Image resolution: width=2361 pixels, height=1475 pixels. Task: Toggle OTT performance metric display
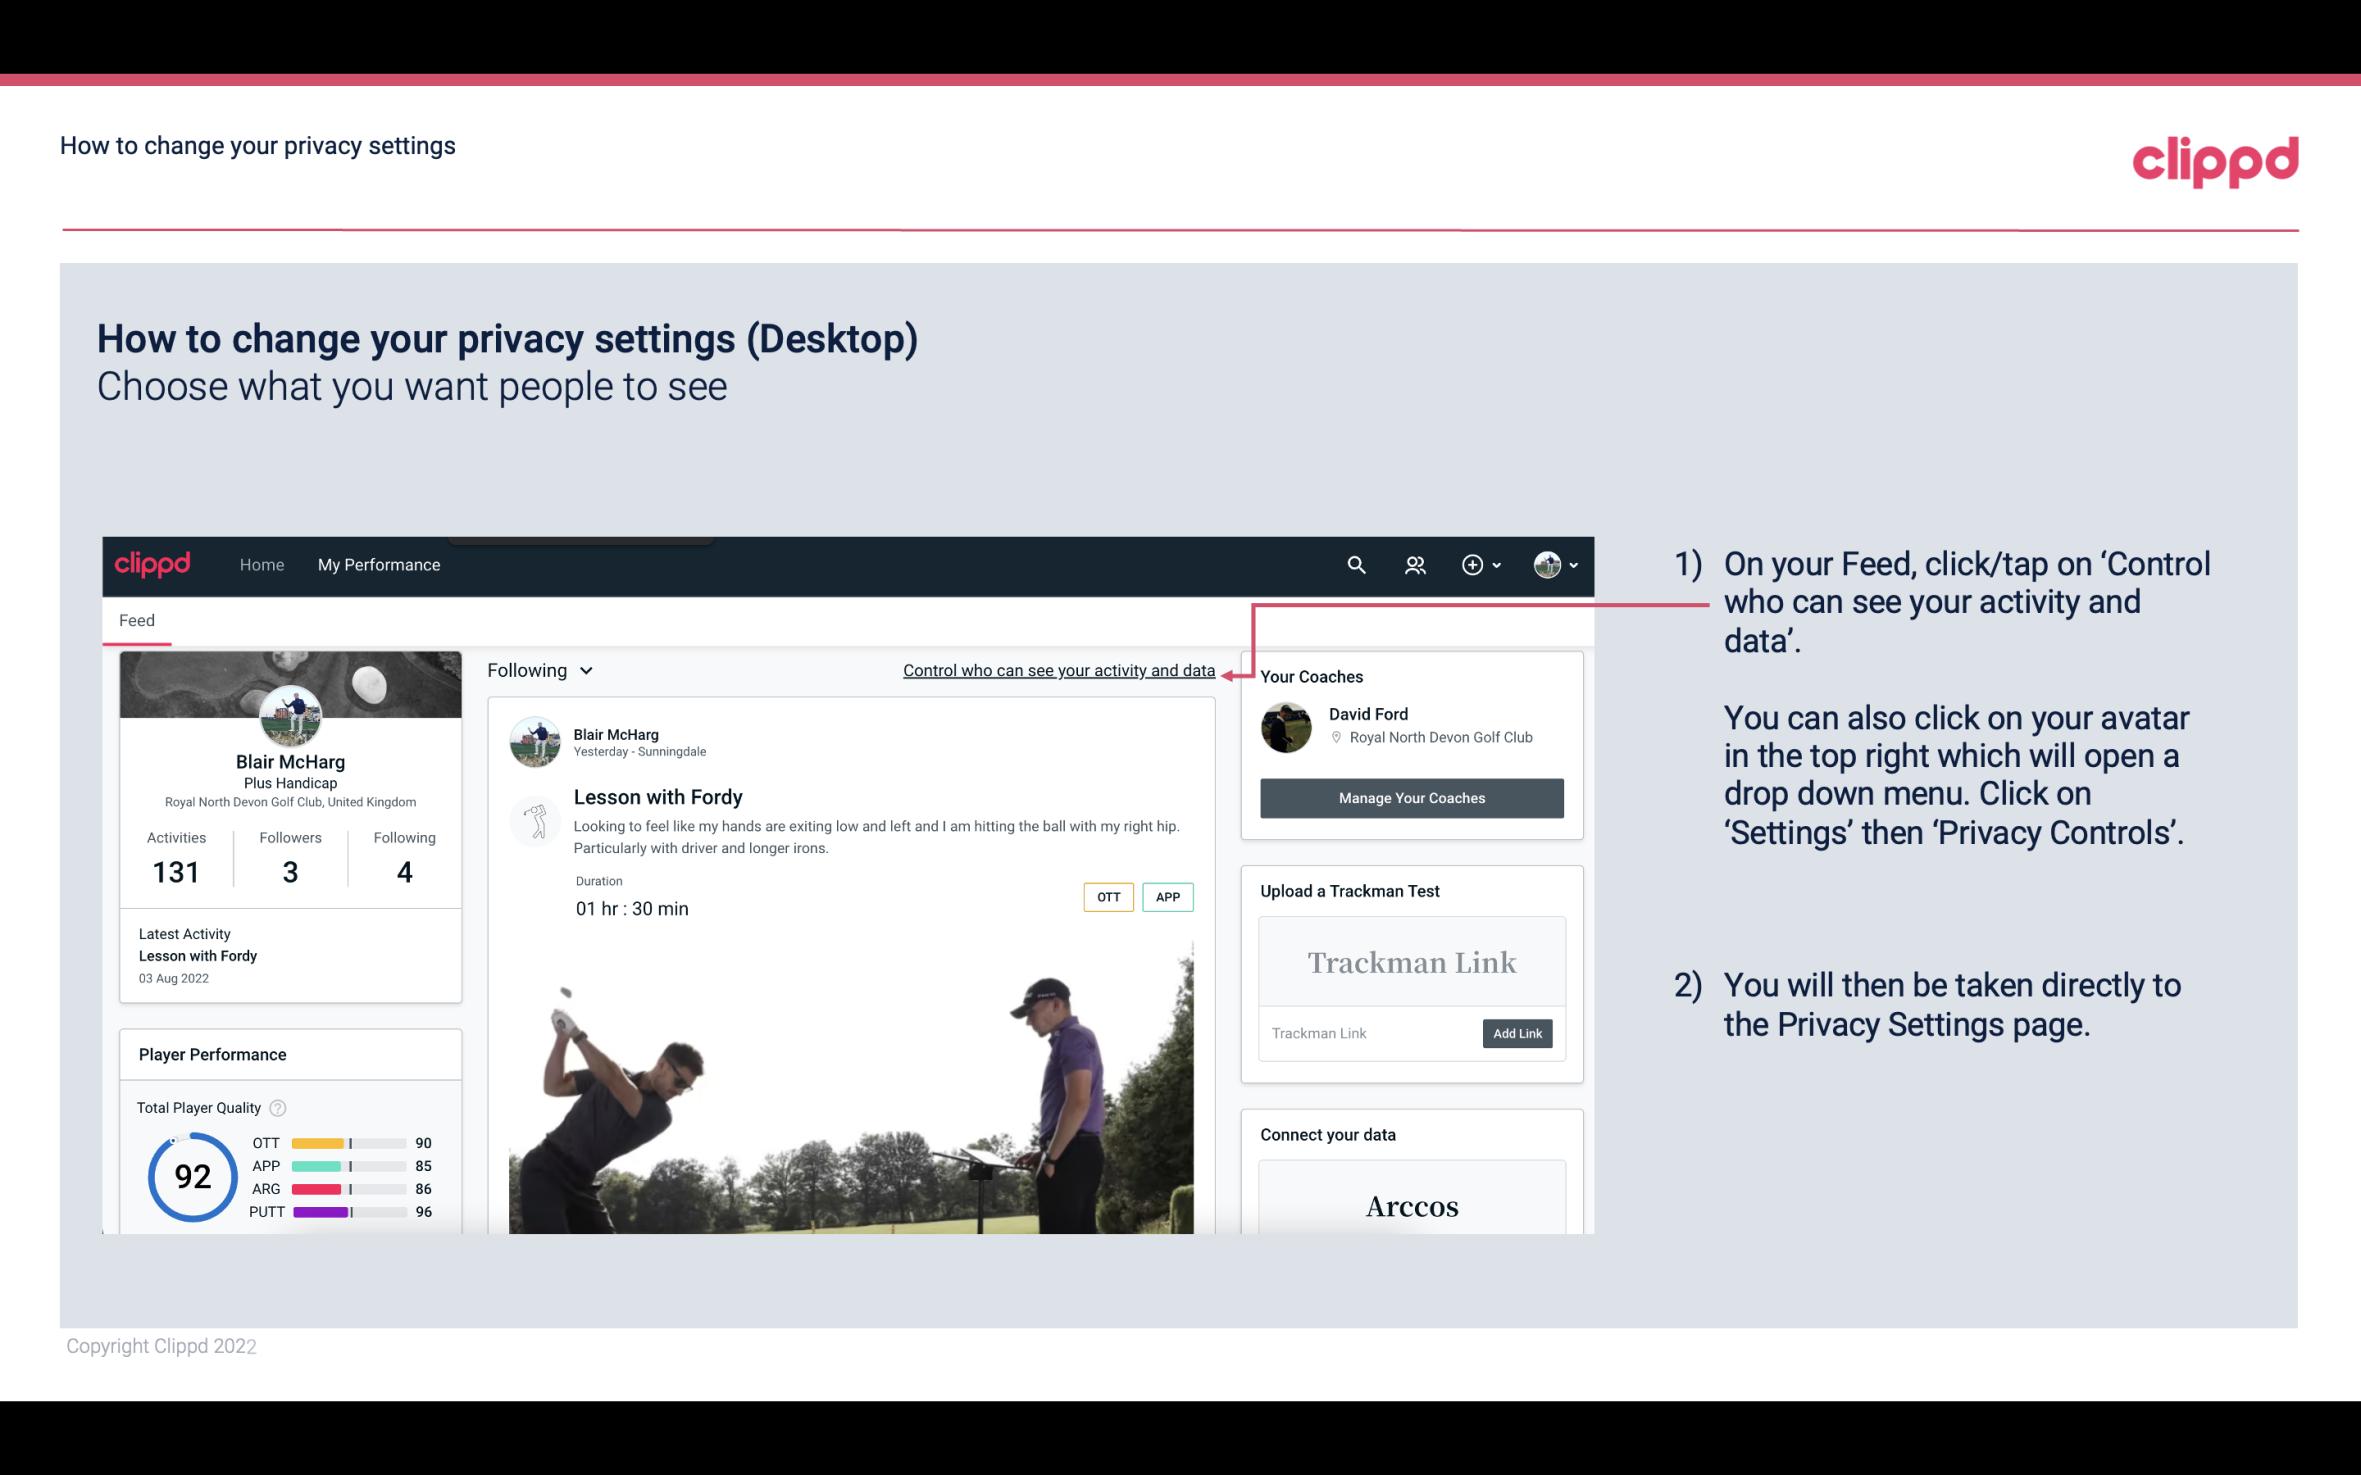point(1107,899)
